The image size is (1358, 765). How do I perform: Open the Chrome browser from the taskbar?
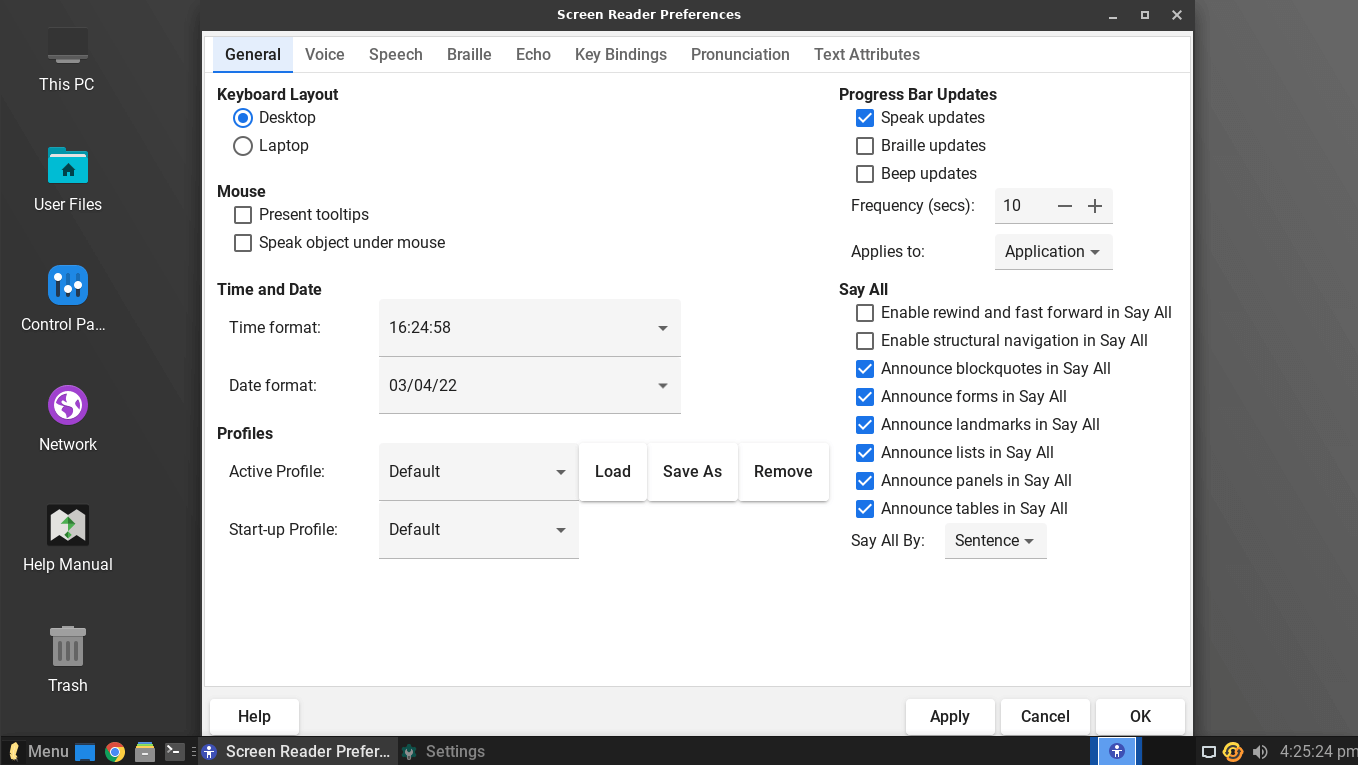[115, 752]
